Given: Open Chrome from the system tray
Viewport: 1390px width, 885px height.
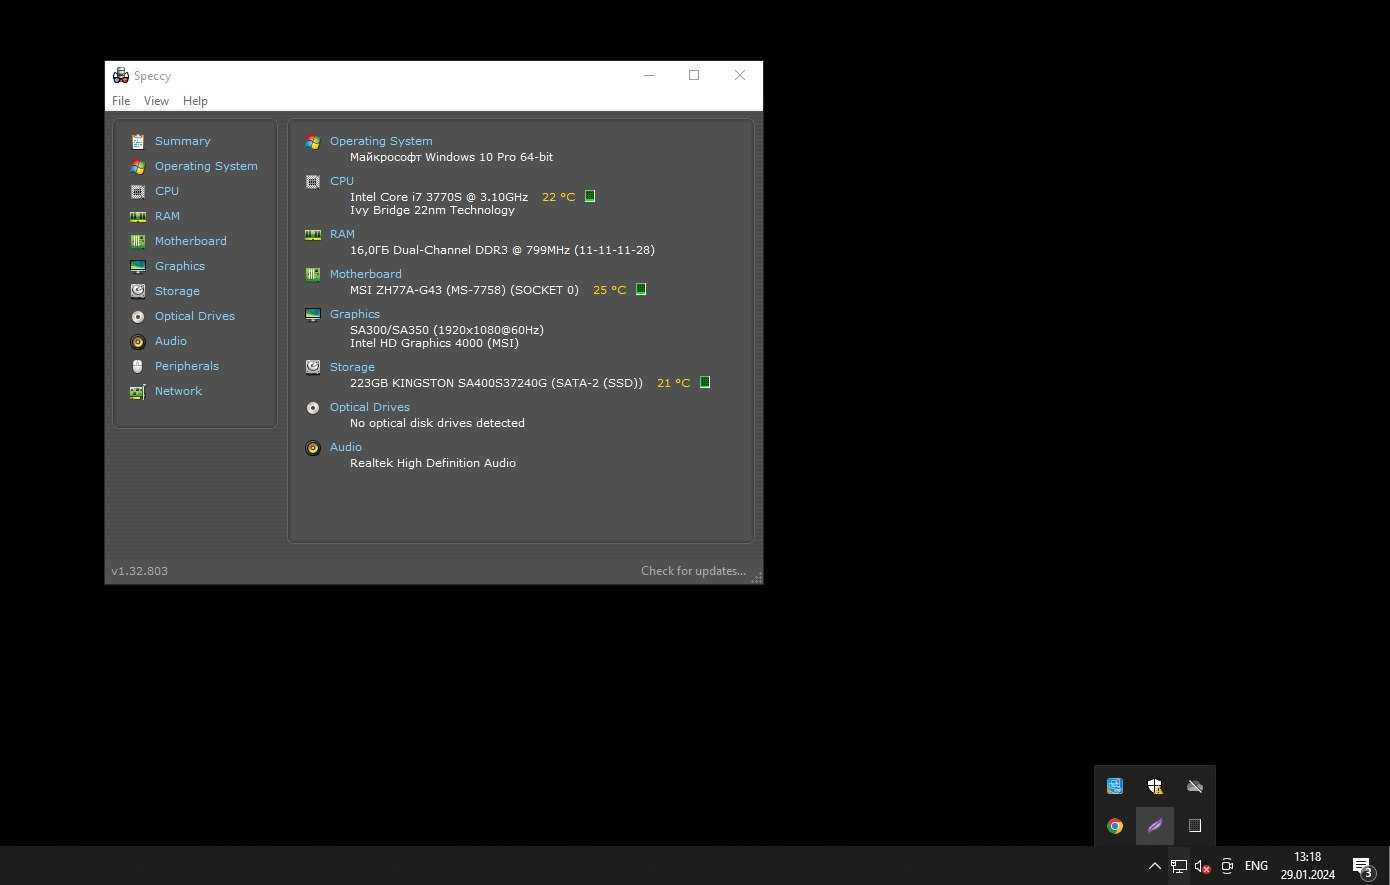Looking at the screenshot, I should coord(1115,826).
